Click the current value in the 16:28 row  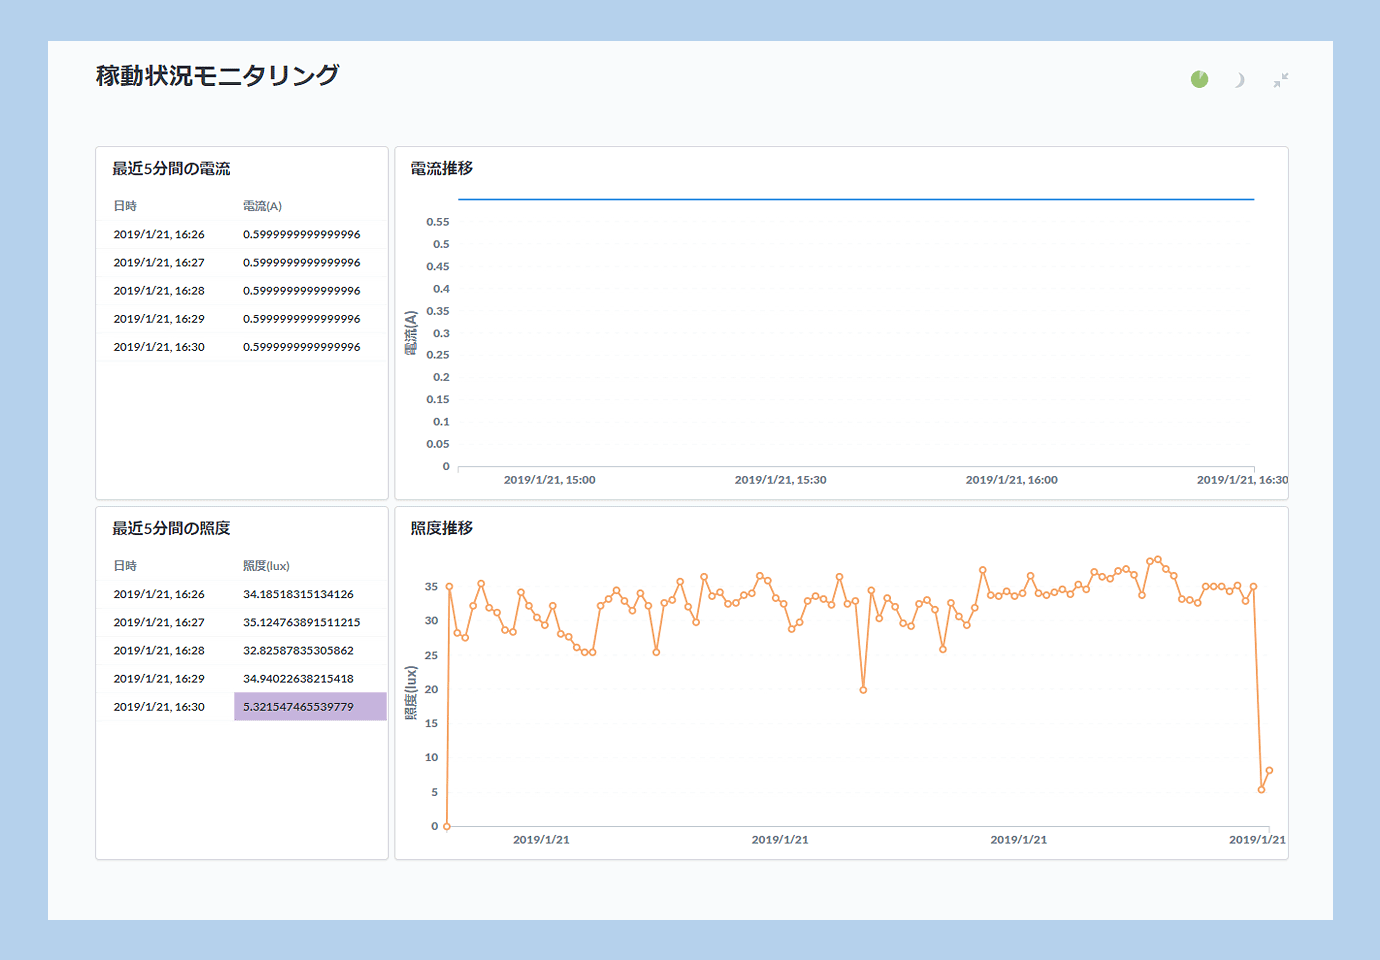tap(301, 290)
